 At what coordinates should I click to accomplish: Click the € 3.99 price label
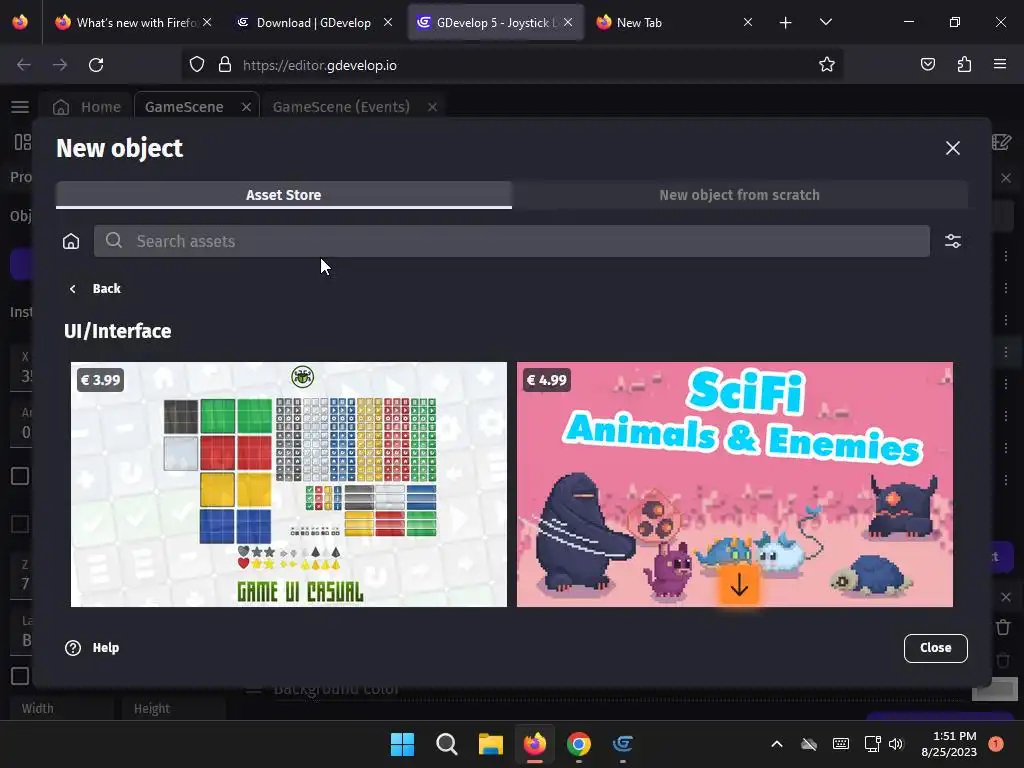[101, 380]
